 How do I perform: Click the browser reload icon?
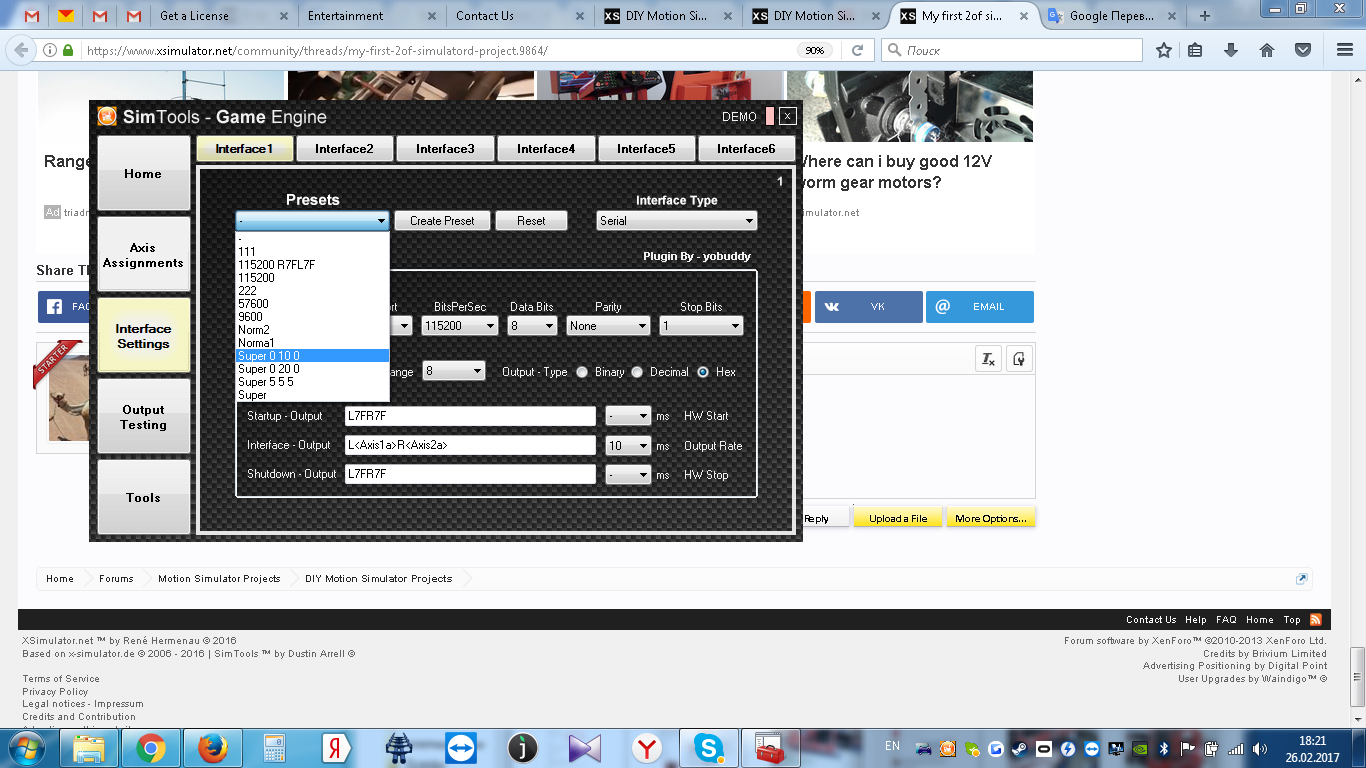click(857, 50)
